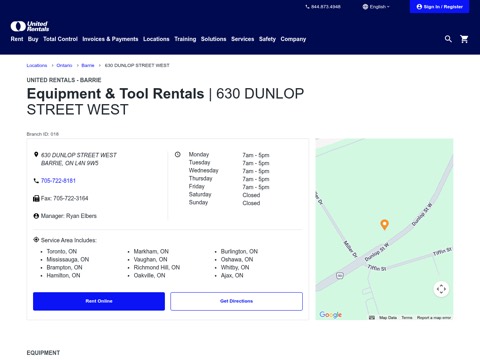Open the Buy menu
This screenshot has width=480, height=360.
[33, 39]
